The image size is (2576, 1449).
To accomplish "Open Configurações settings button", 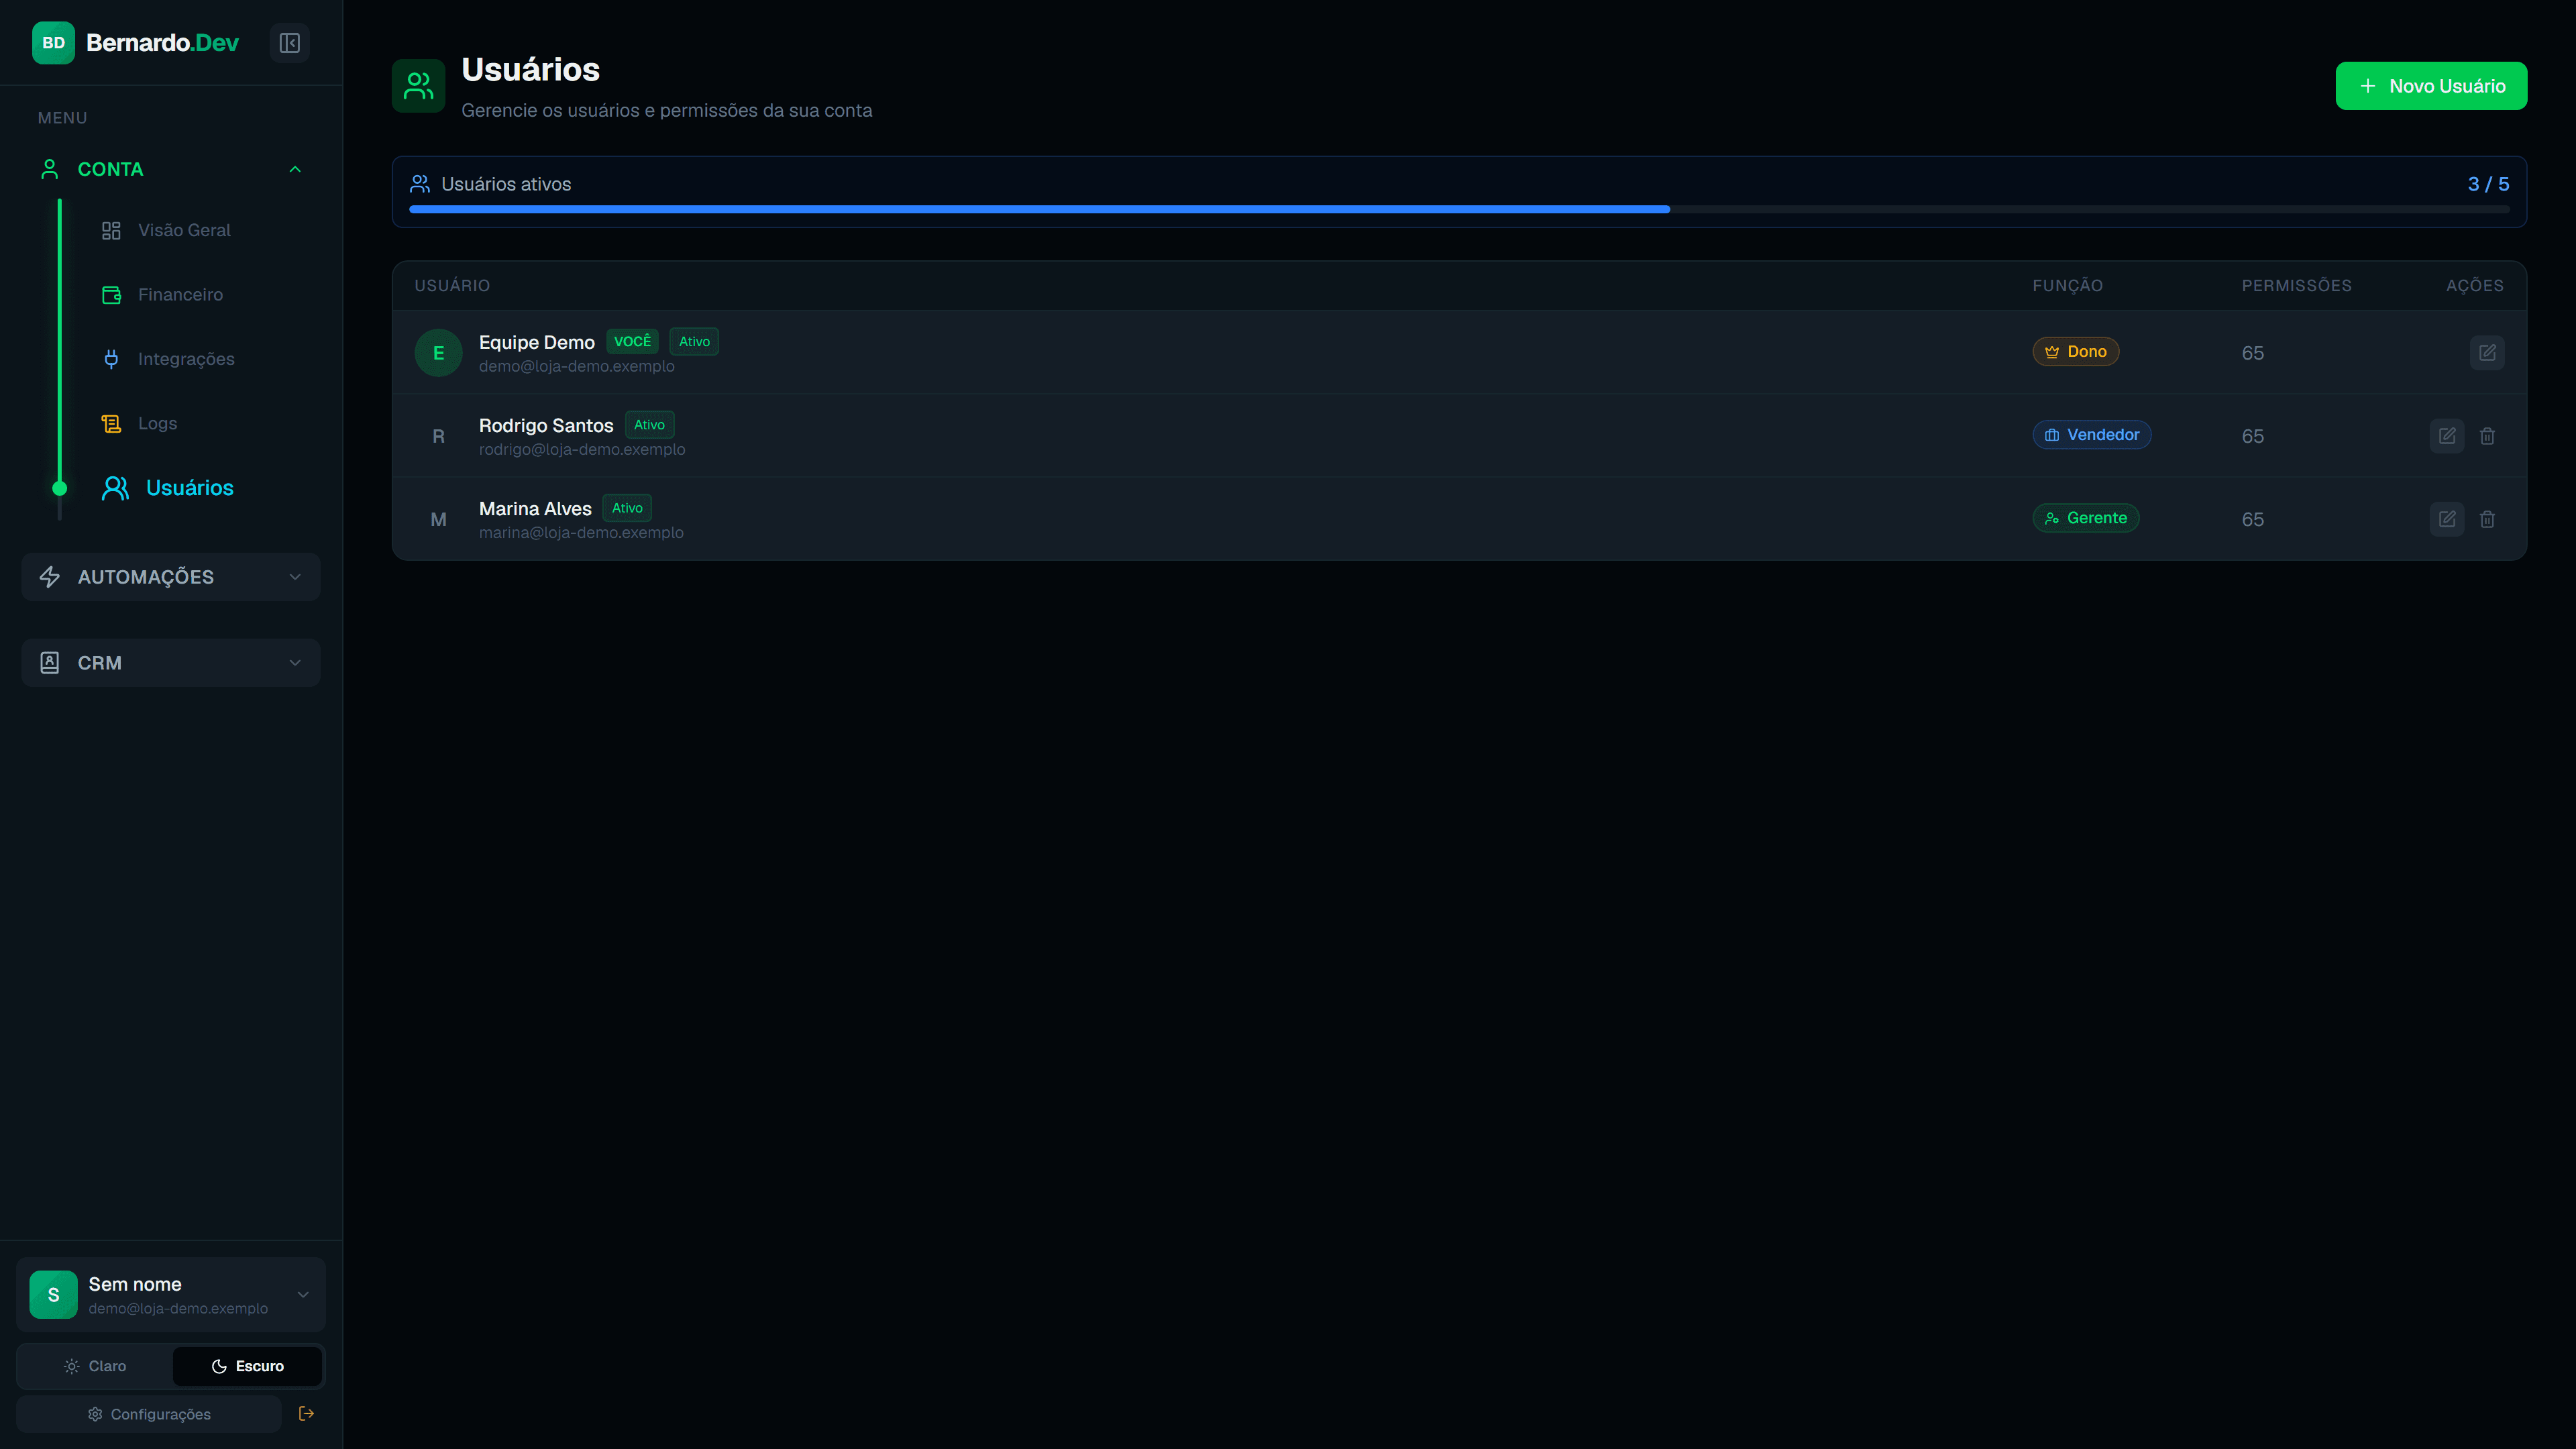I will [149, 1413].
